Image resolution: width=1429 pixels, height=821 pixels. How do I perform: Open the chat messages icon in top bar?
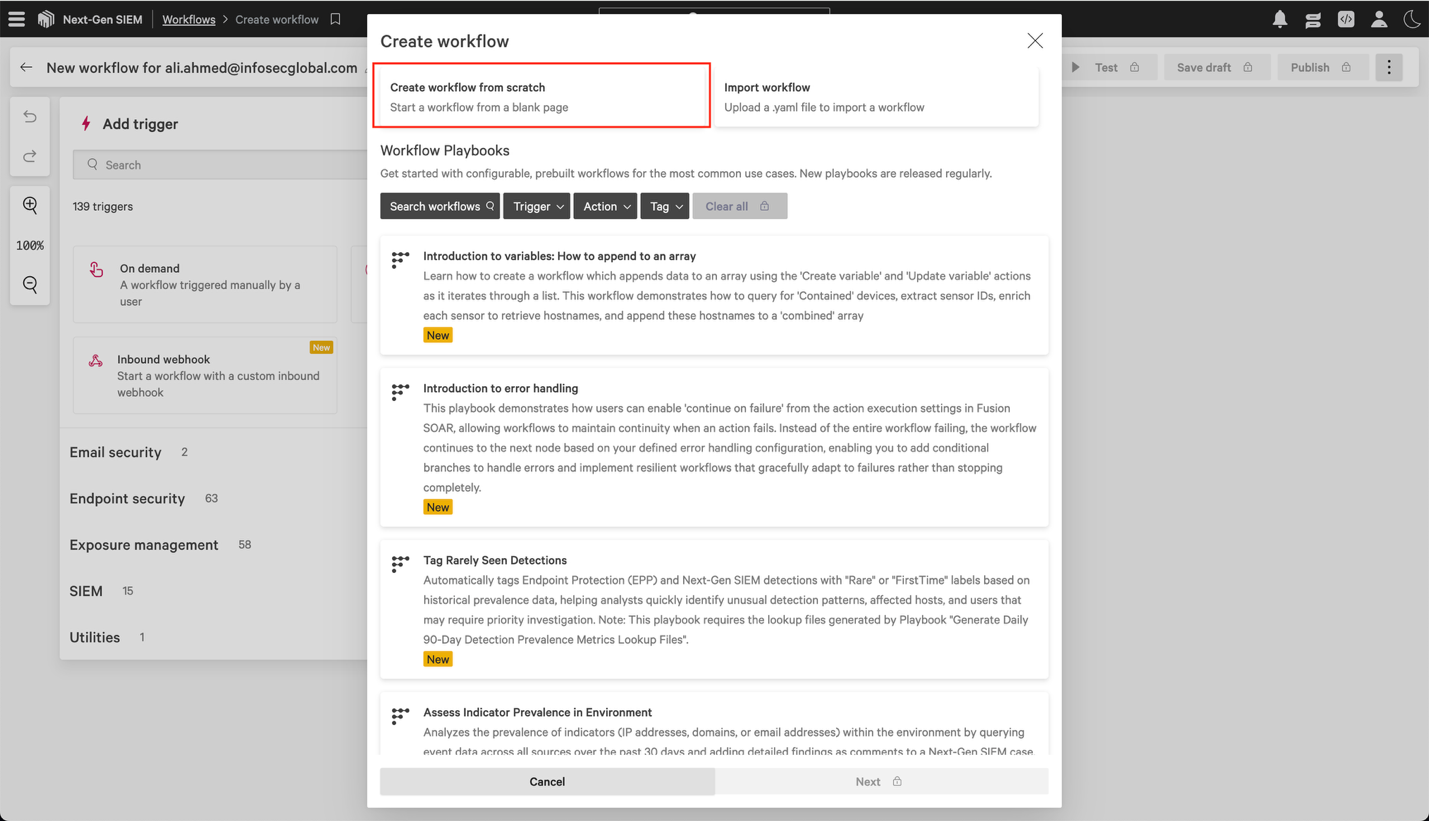1312,19
